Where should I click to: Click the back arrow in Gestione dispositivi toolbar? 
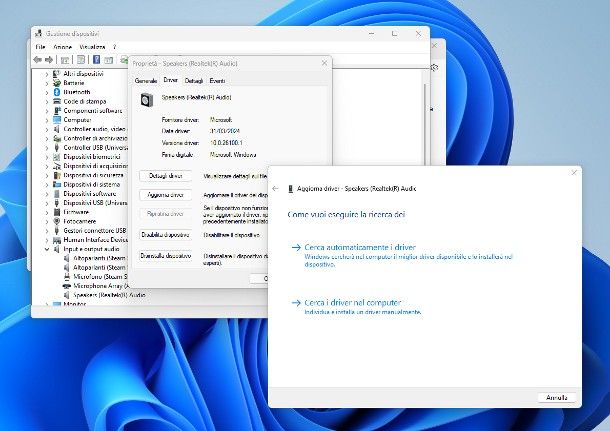[x=37, y=59]
